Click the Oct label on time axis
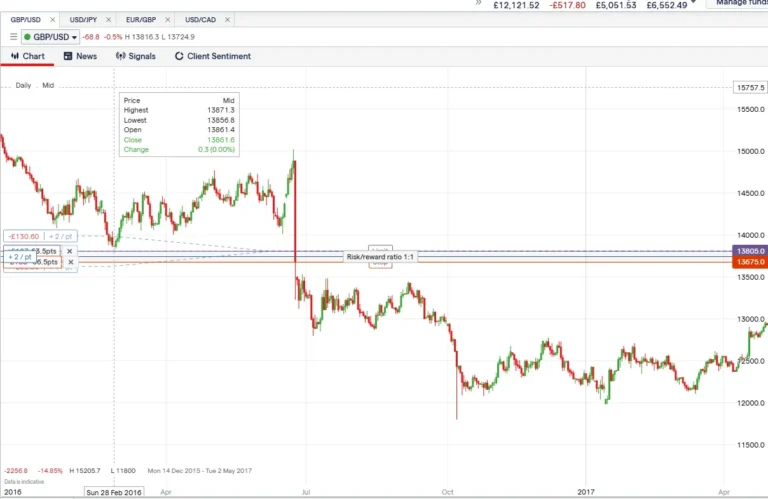This screenshot has width=768, height=499. [x=448, y=492]
